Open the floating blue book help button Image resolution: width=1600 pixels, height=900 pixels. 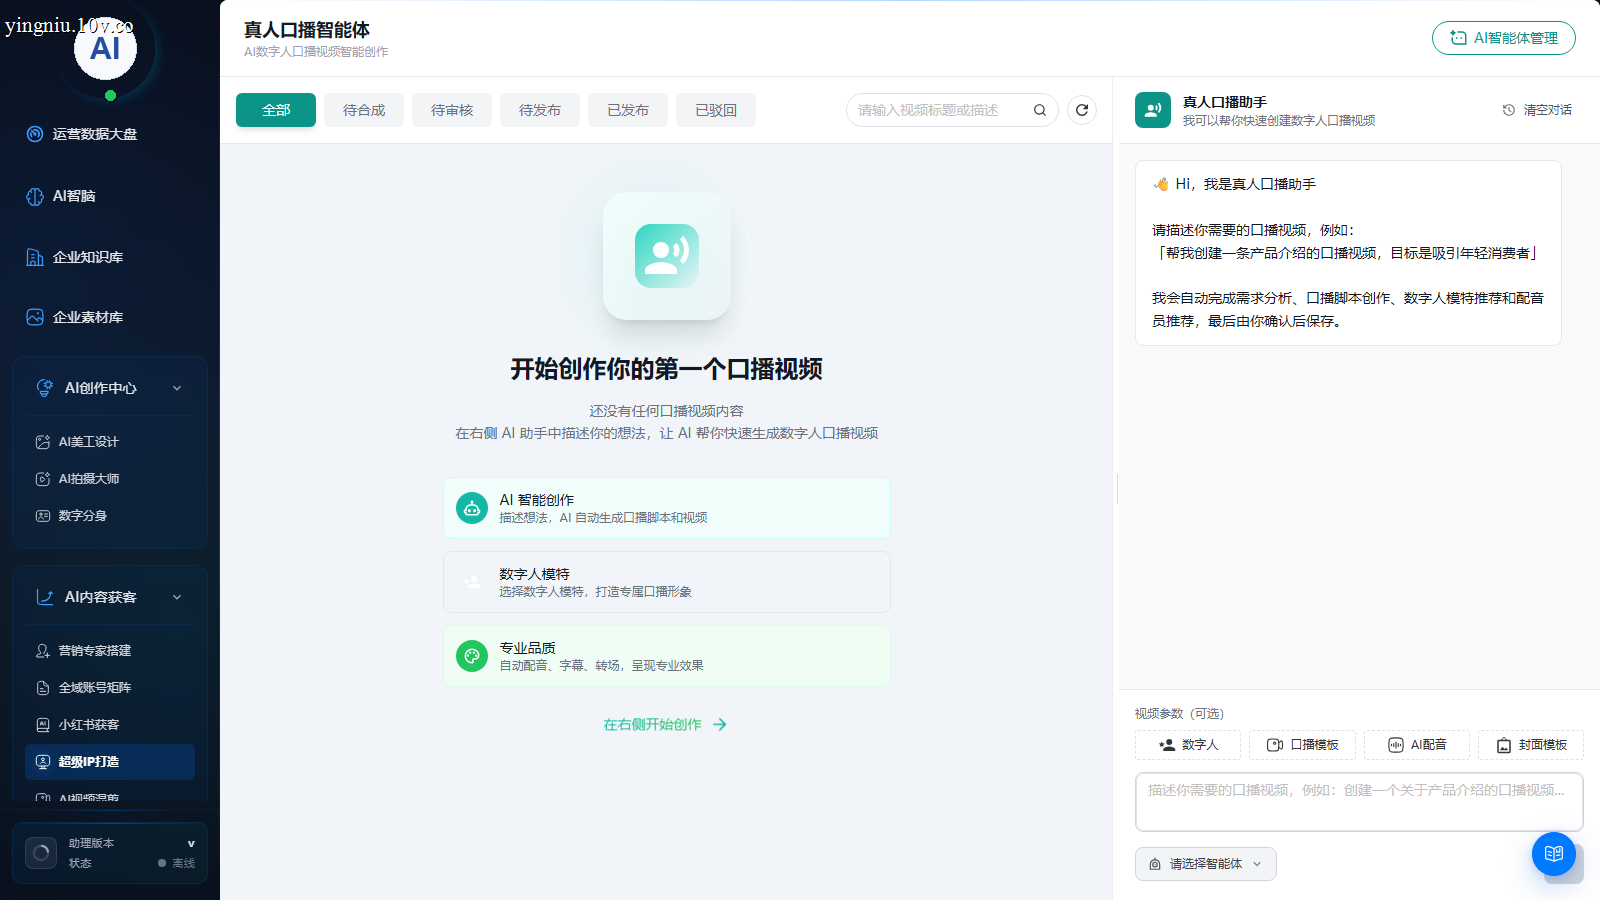click(x=1554, y=854)
